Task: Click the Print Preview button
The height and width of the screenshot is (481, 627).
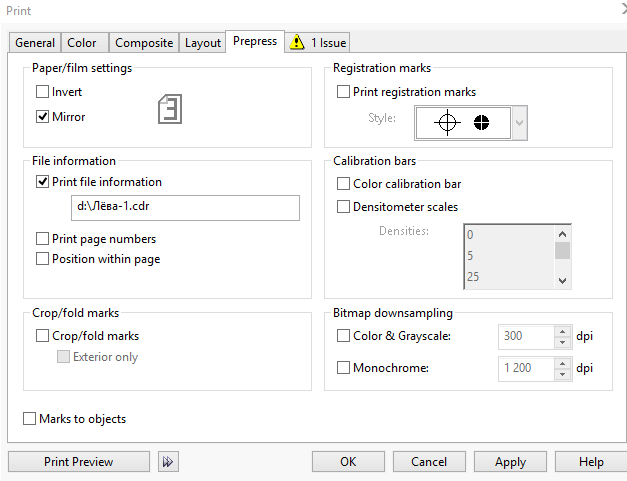Action: [x=79, y=462]
